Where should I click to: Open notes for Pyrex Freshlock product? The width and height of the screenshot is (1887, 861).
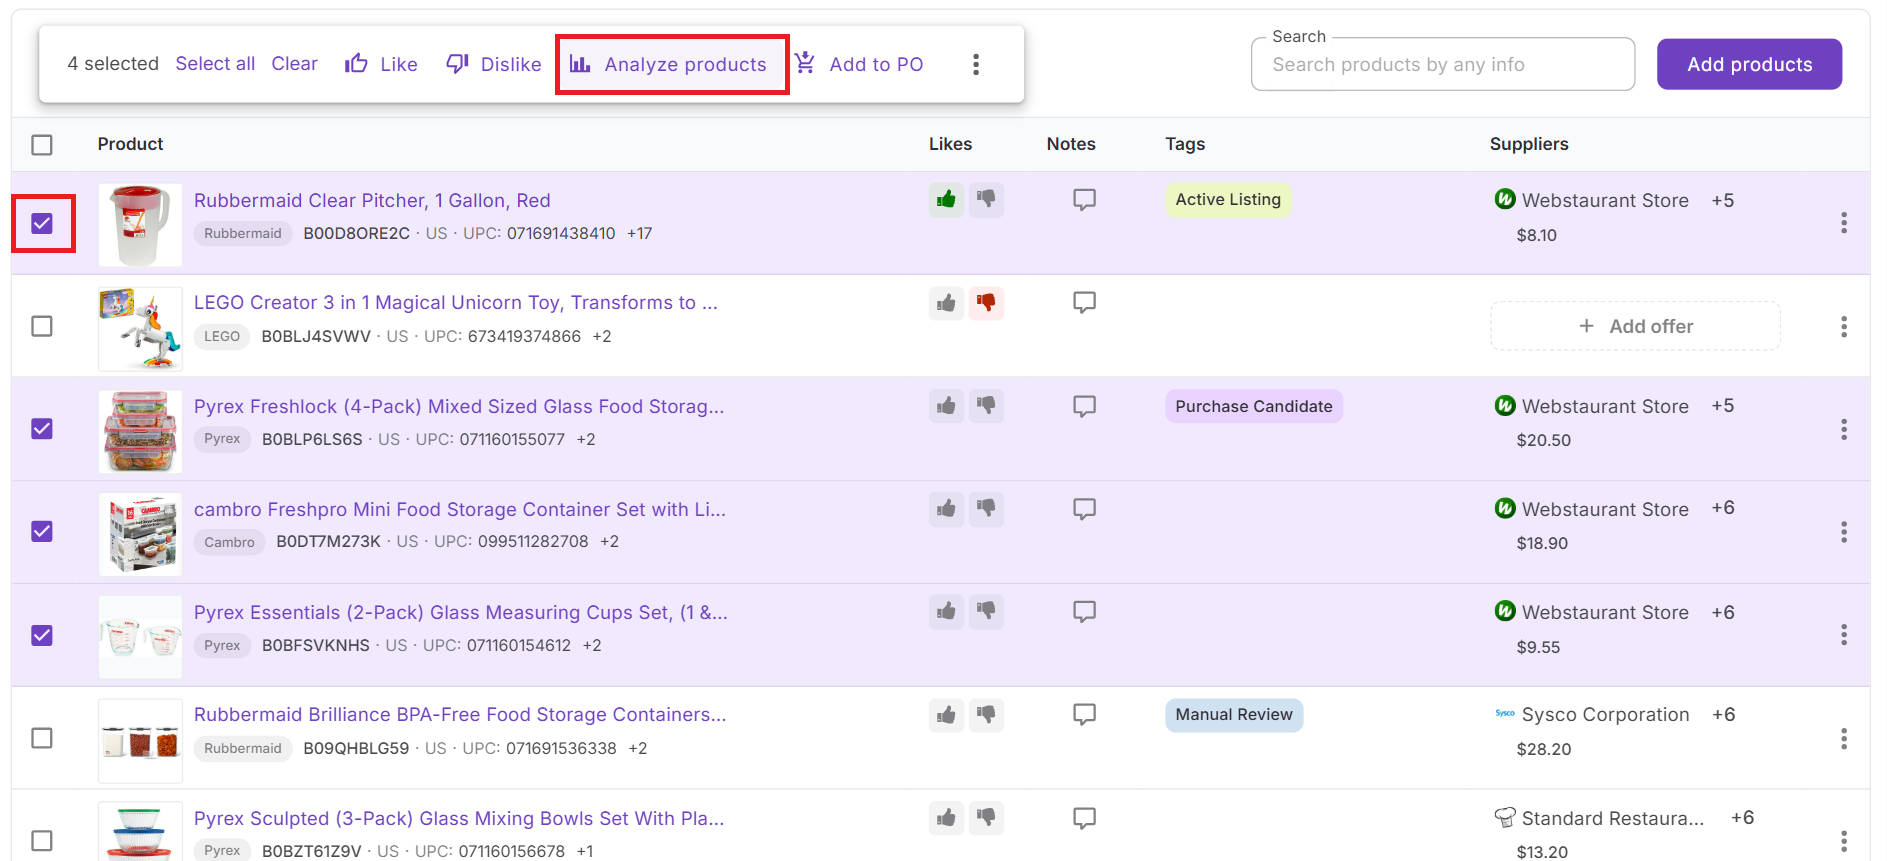click(1084, 406)
